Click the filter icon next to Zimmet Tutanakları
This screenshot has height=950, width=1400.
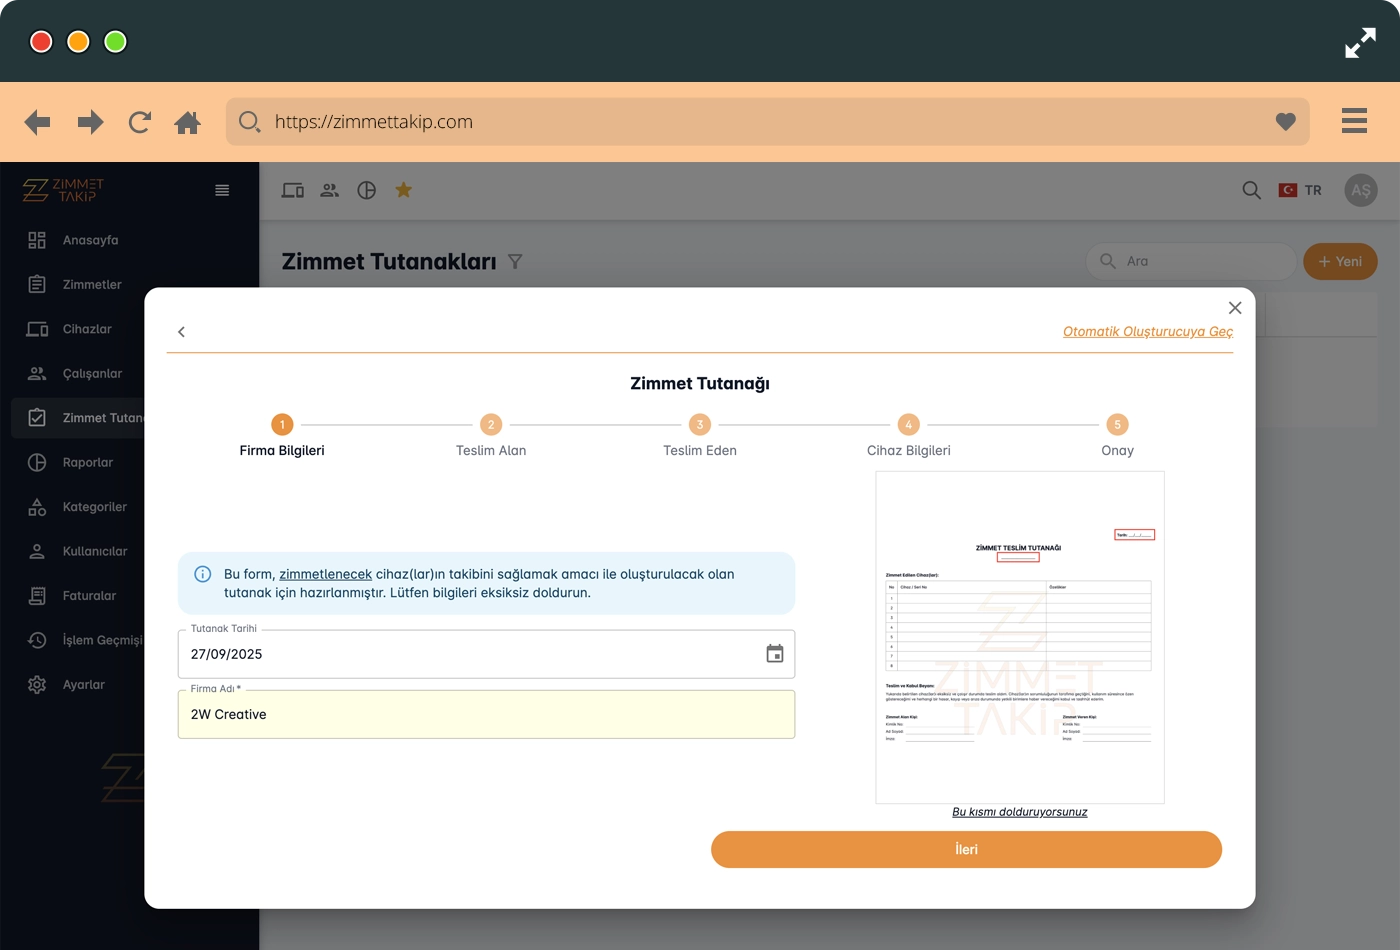[x=515, y=261]
